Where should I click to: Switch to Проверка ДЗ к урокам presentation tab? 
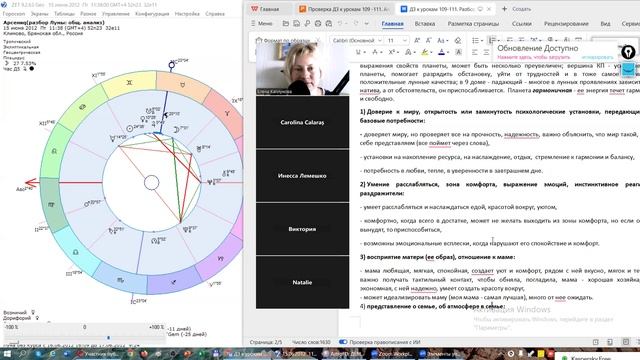344,9
